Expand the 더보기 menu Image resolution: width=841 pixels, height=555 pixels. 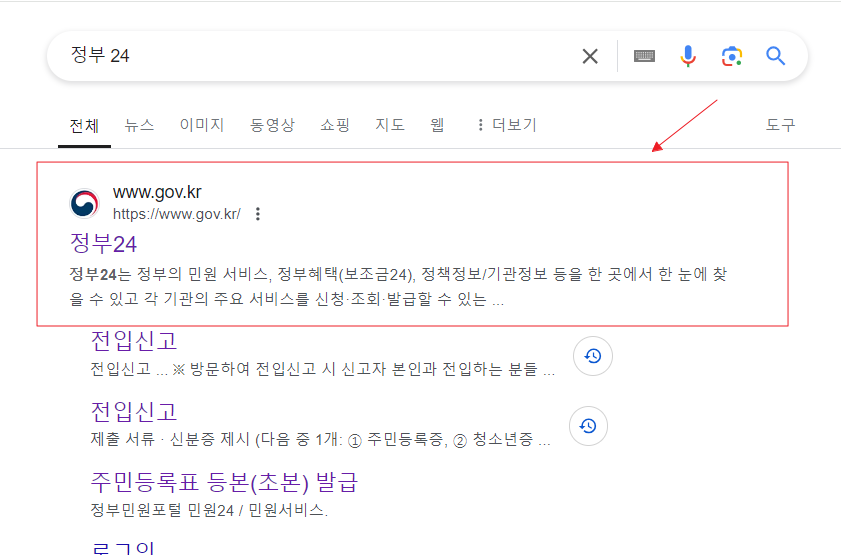pyautogui.click(x=506, y=125)
